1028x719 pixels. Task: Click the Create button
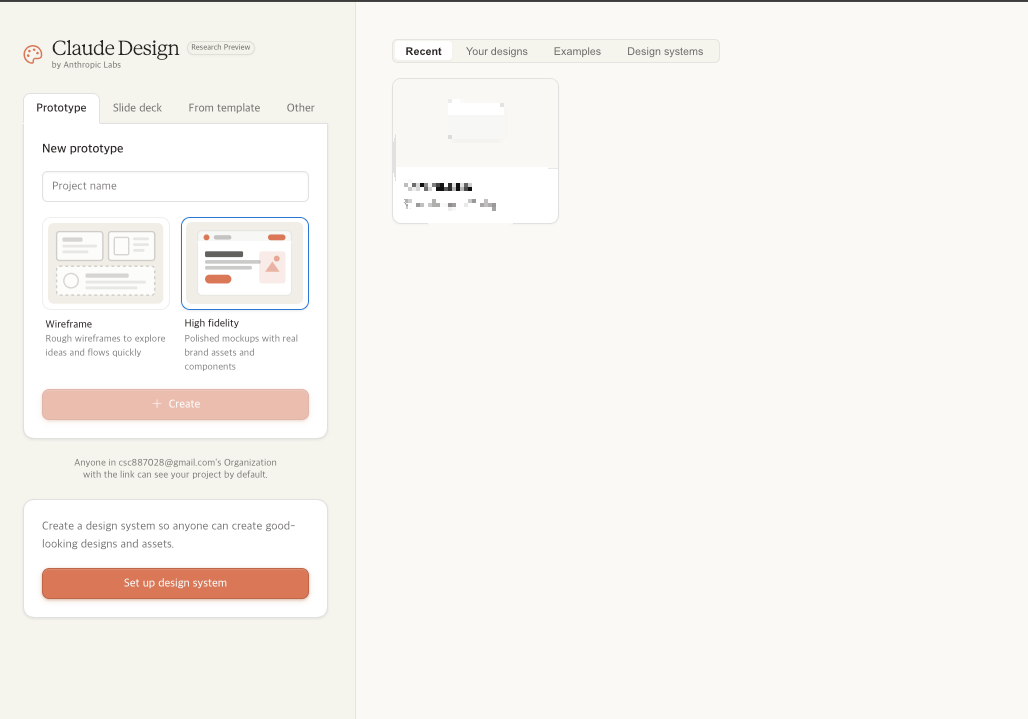[175, 404]
